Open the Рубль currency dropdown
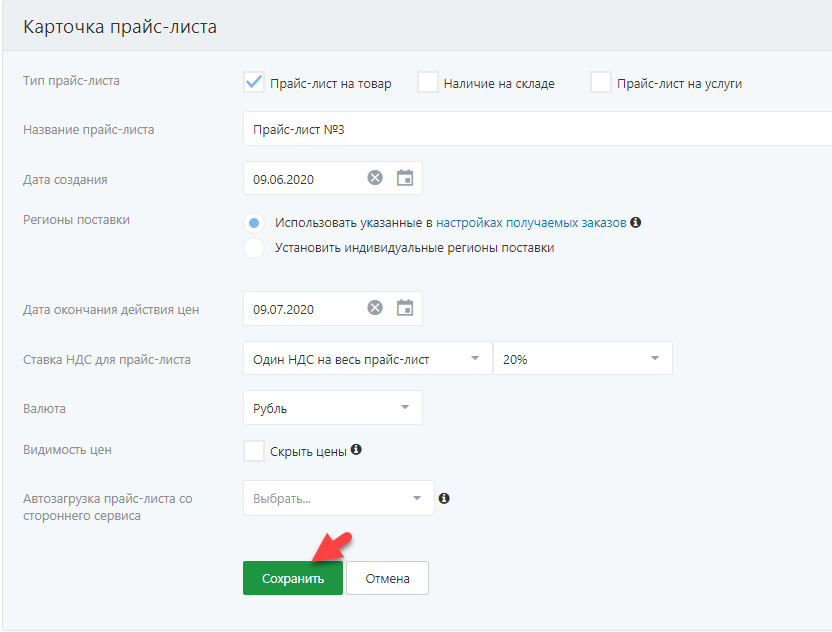 pos(332,408)
